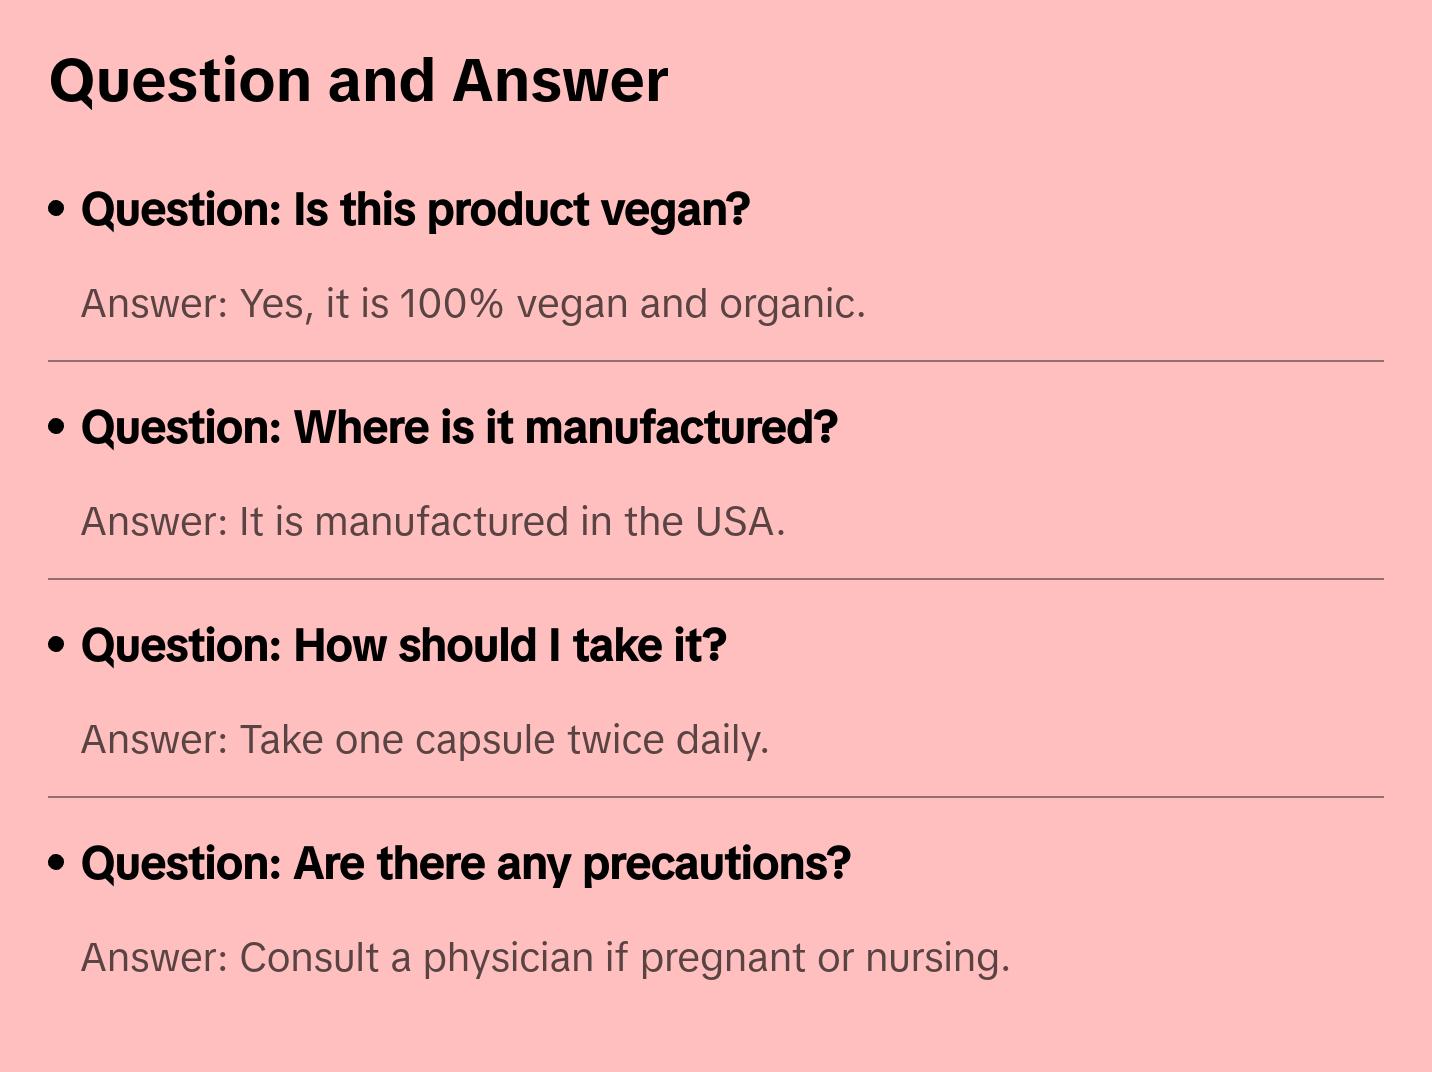
Task: Click the word "physician" in the precautions answer
Action: click(508, 958)
